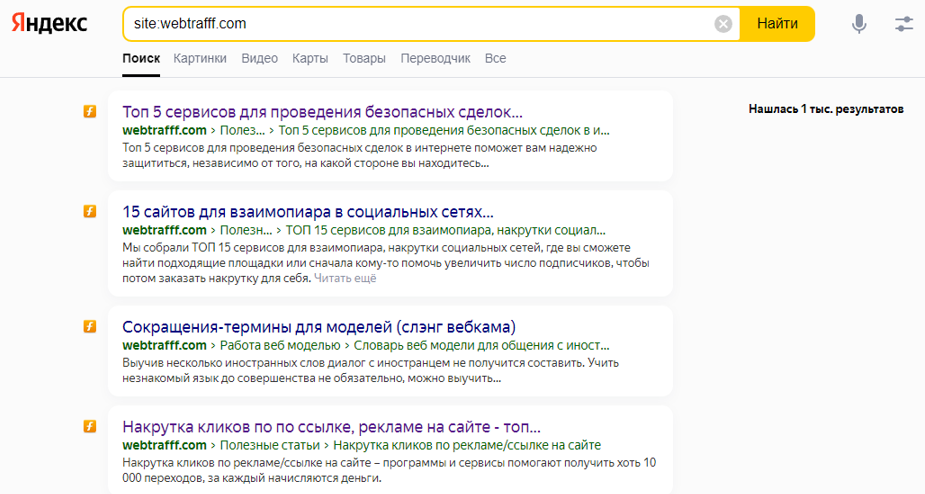Screen dimensions: 925x494
Task: Click snippet text starting Мы собрали ТОП 15
Action: [386, 263]
